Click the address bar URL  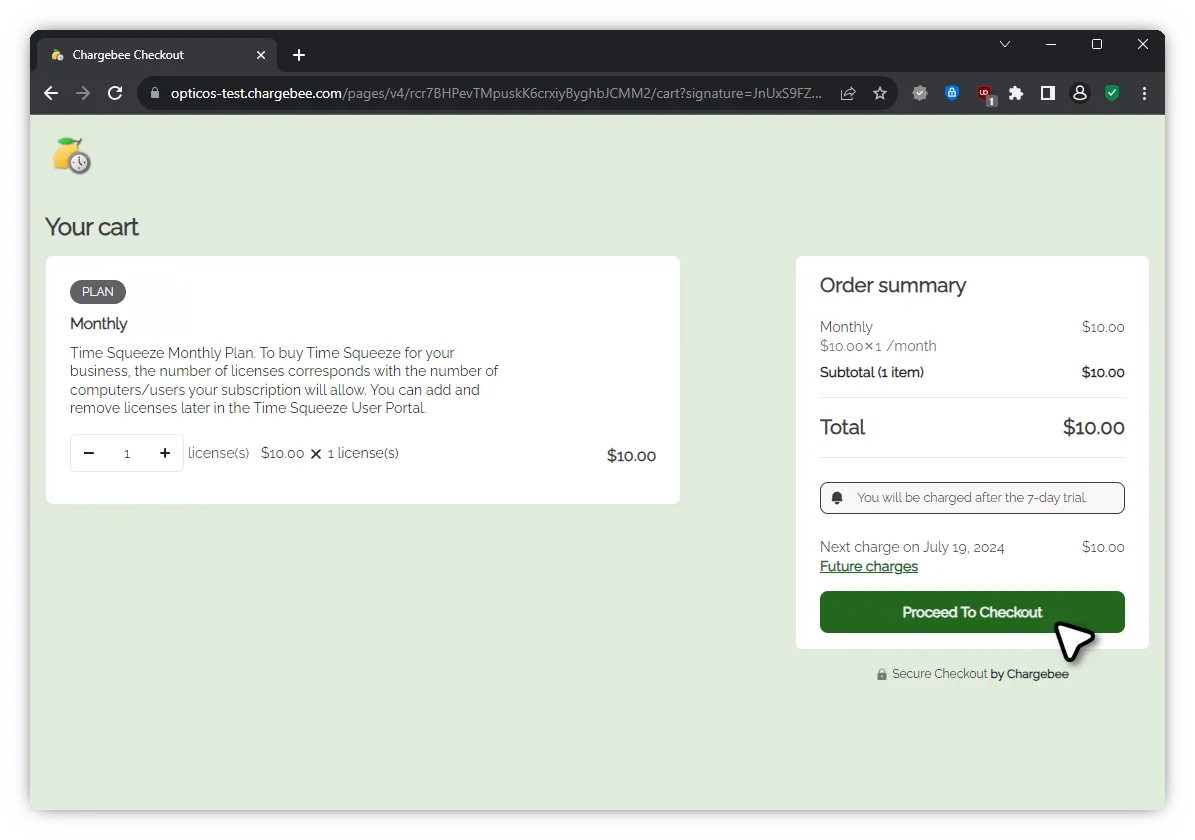pyautogui.click(x=495, y=93)
